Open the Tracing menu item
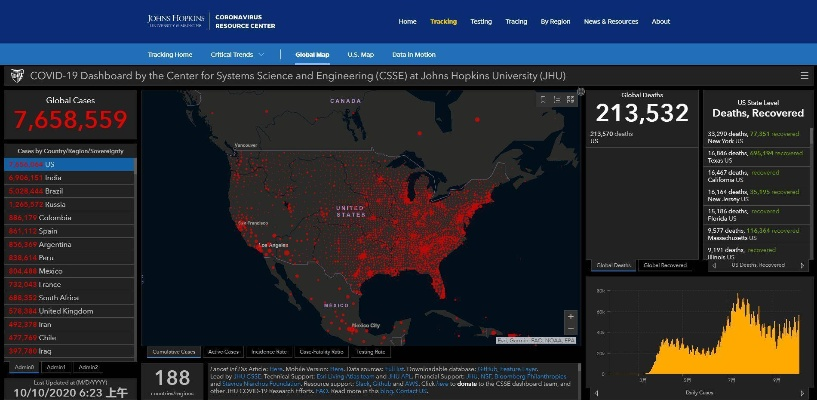Viewport: 817px width, 400px height. [x=516, y=22]
